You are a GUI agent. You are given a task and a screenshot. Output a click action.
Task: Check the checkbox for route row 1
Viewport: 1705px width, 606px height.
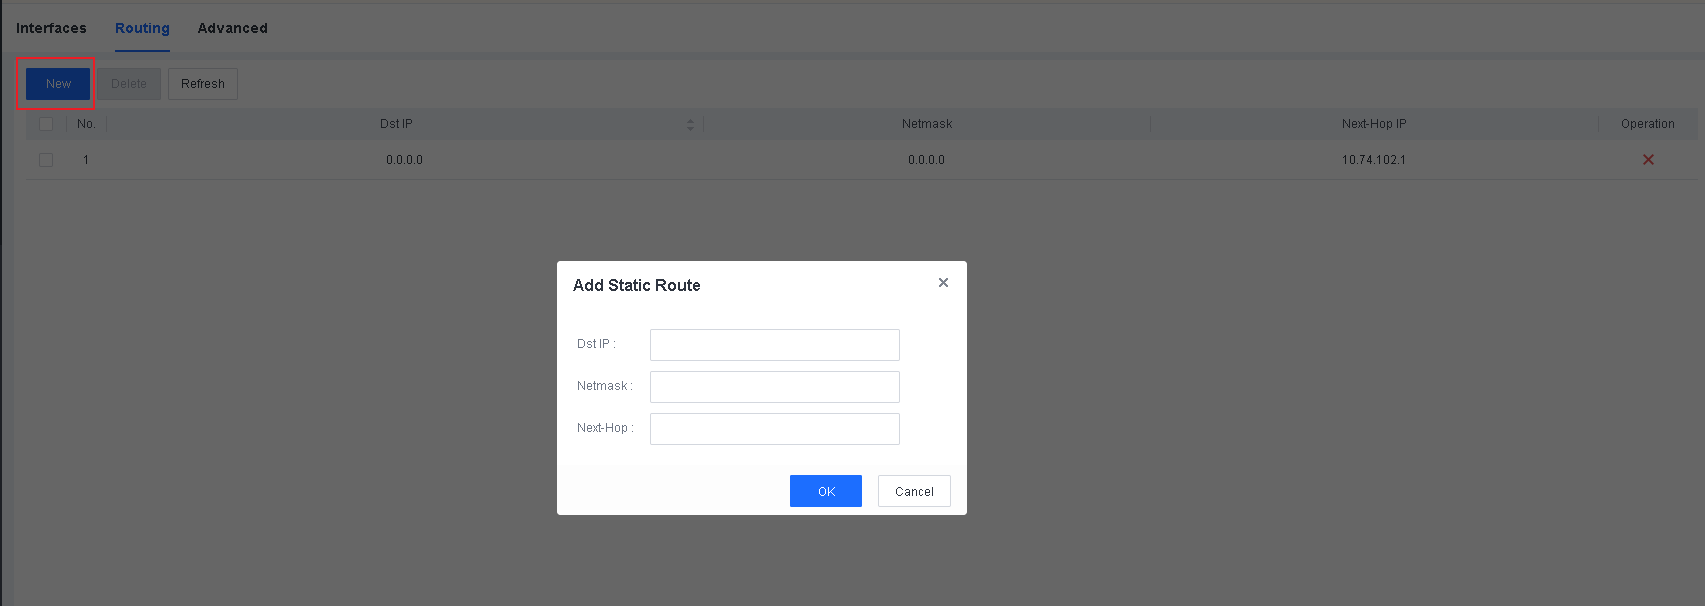click(x=46, y=160)
